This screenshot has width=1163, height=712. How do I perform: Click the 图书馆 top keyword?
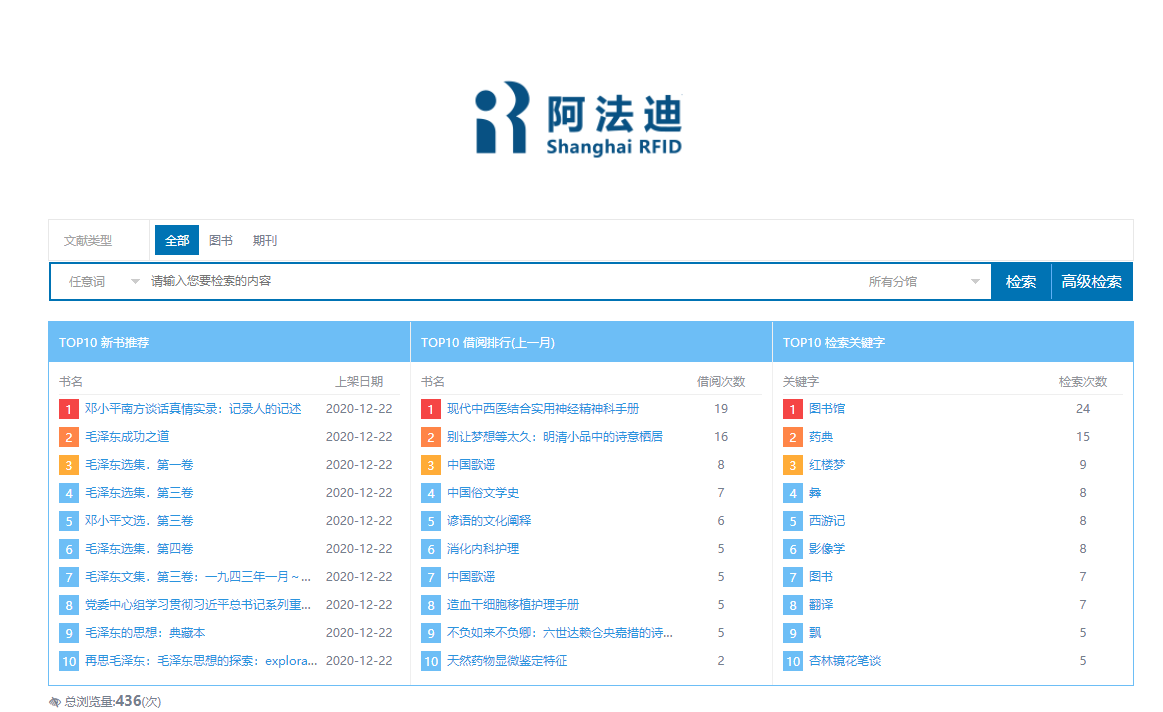[x=827, y=409]
